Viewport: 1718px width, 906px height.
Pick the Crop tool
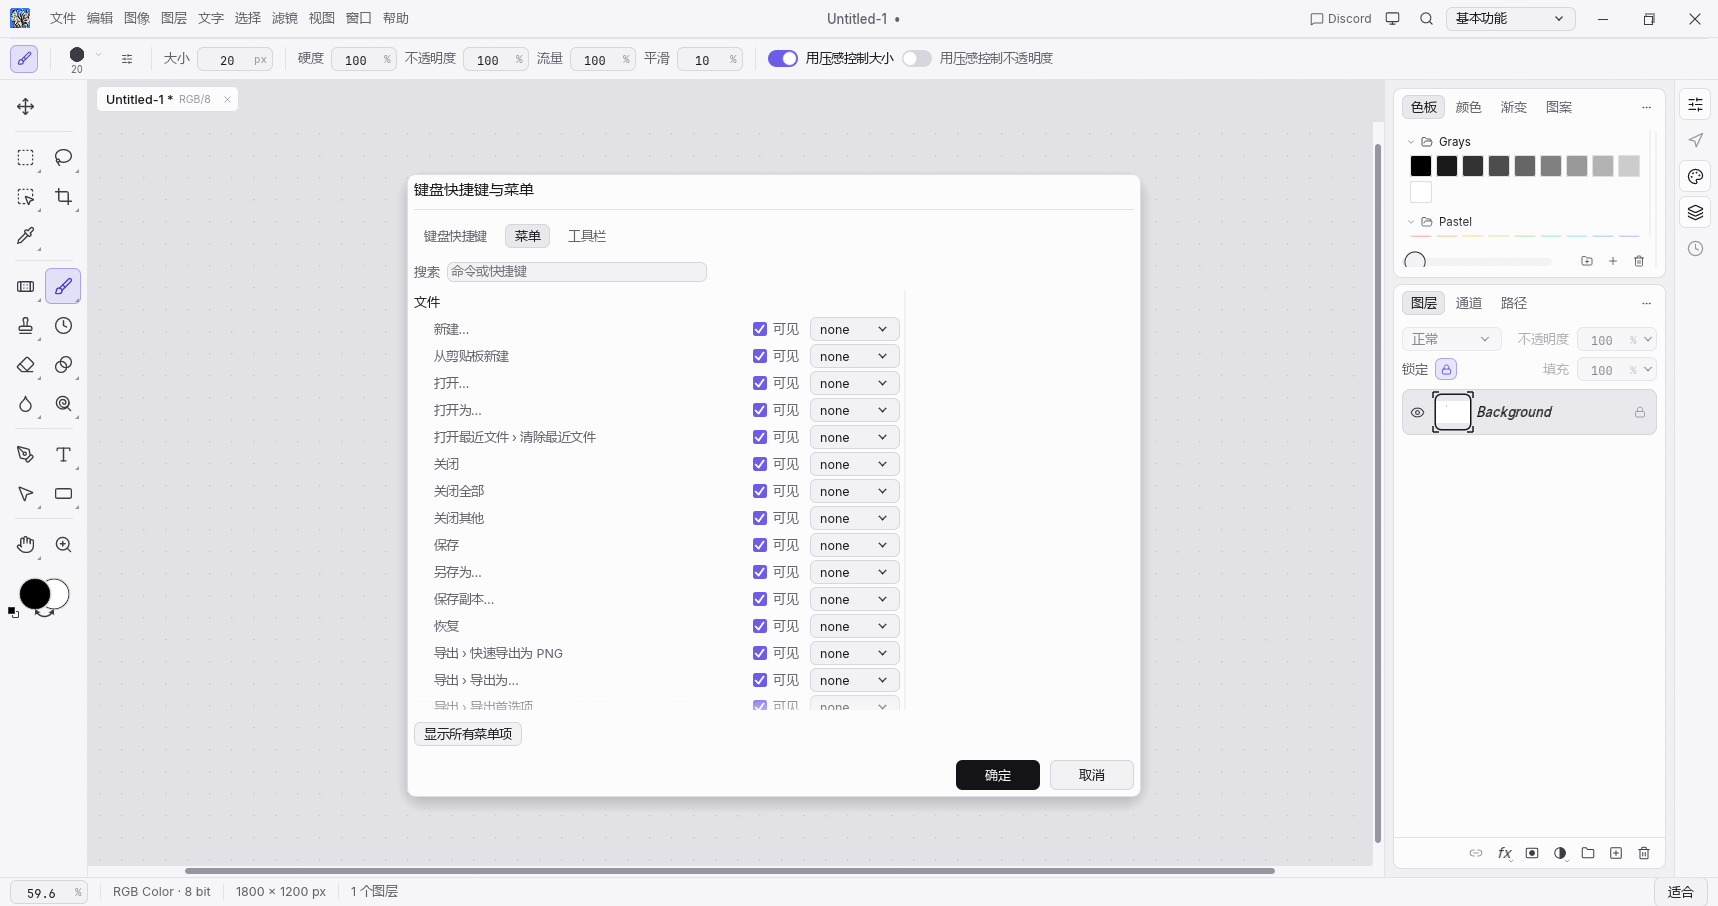(x=64, y=197)
